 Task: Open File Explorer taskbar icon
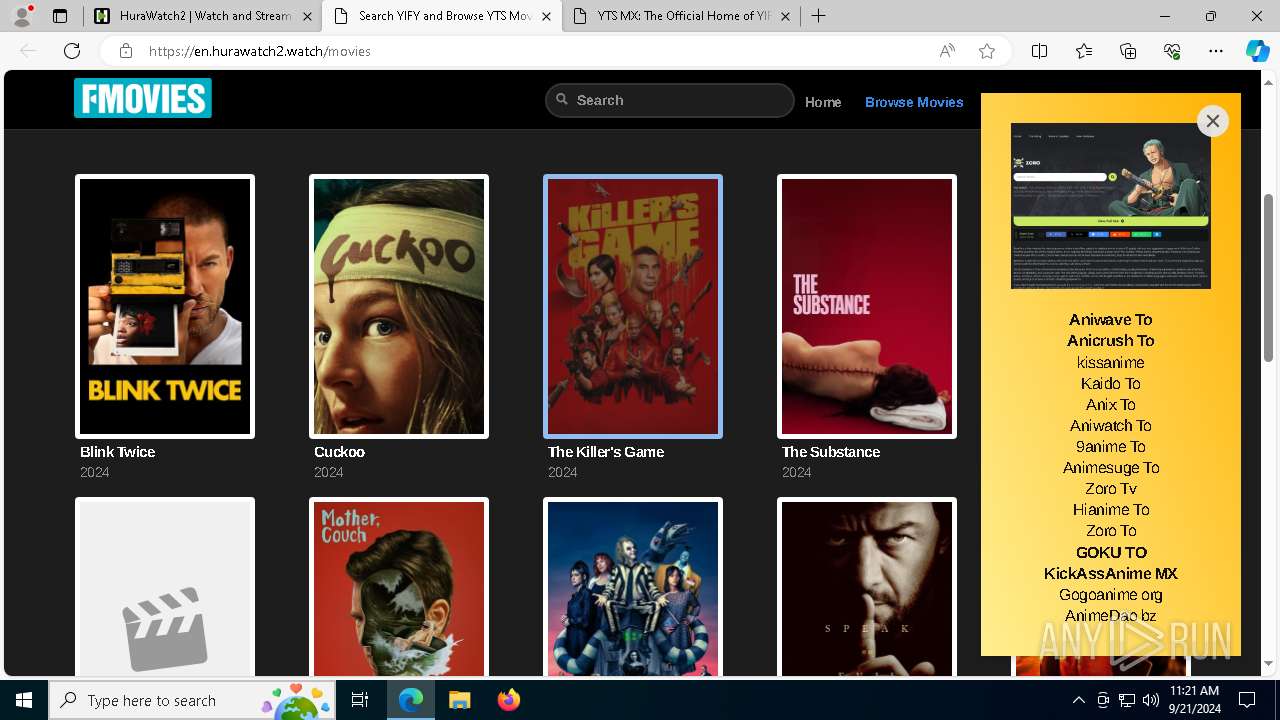459,700
